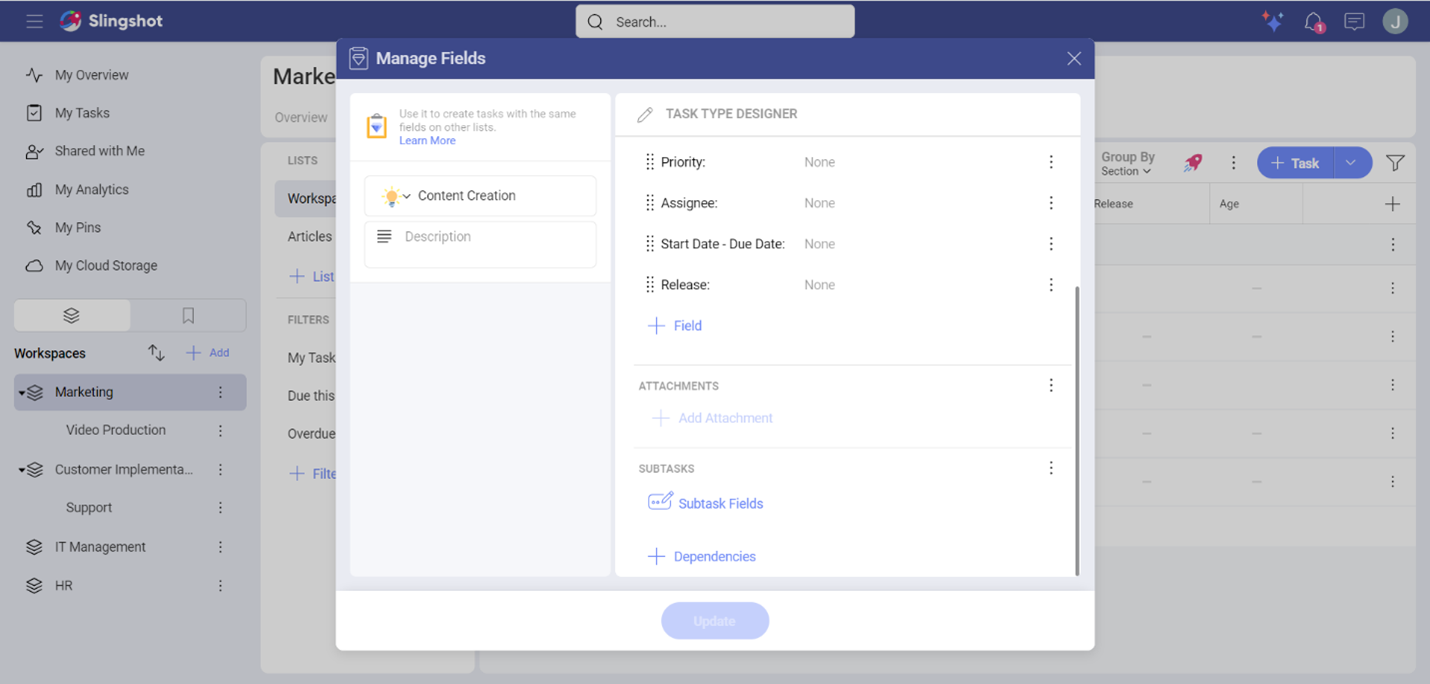Screen dimensions: 1430x684
Task: Open the filter funnel icon
Action: 1395,163
